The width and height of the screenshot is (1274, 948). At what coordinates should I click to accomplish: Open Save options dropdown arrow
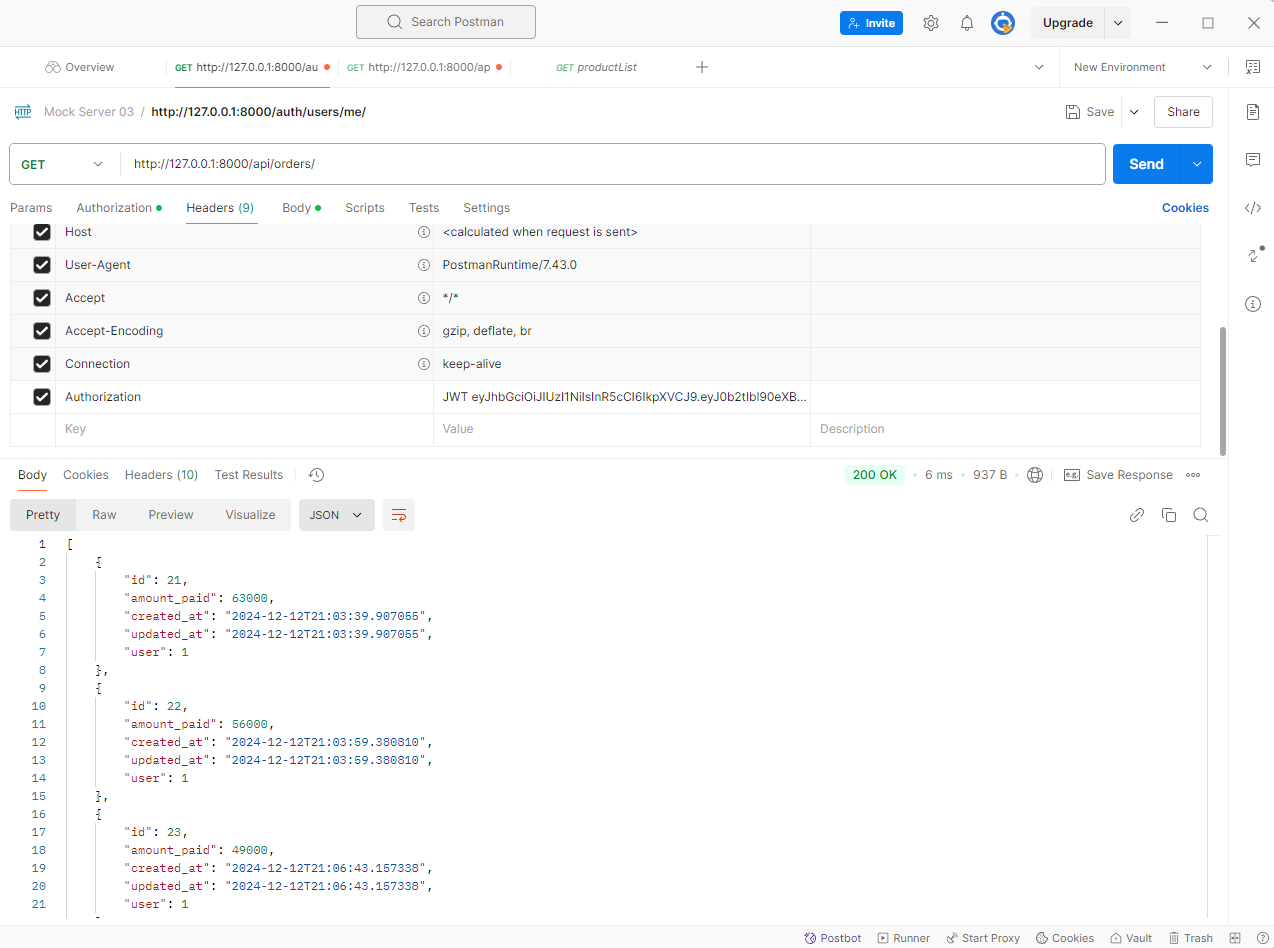point(1134,112)
